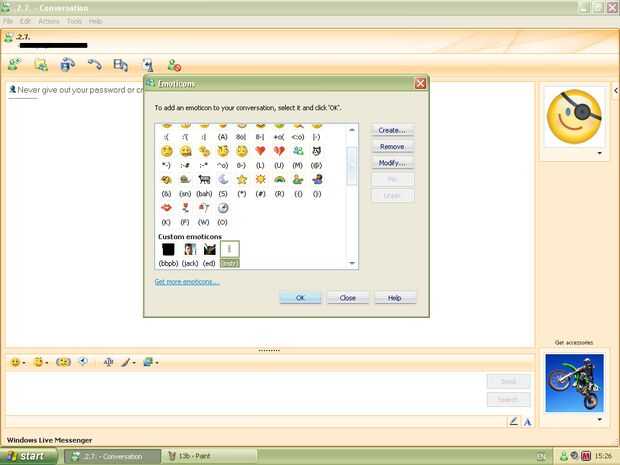This screenshot has width=620, height=465.
Task: Open the File menu
Action: point(8,21)
